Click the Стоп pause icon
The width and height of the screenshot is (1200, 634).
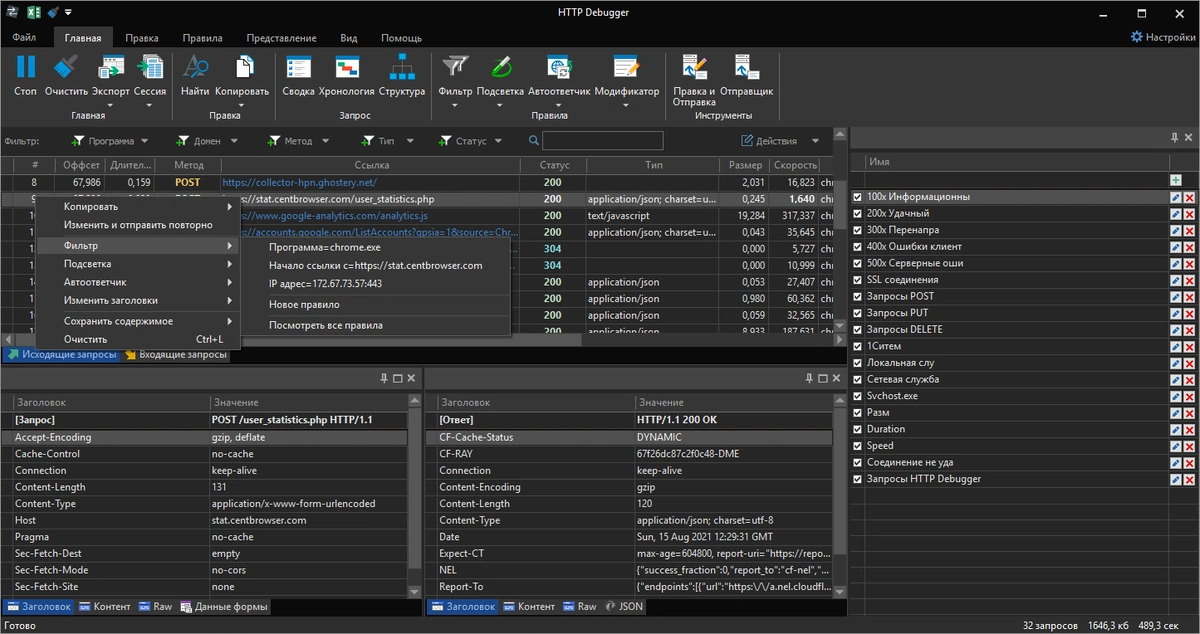(25, 68)
